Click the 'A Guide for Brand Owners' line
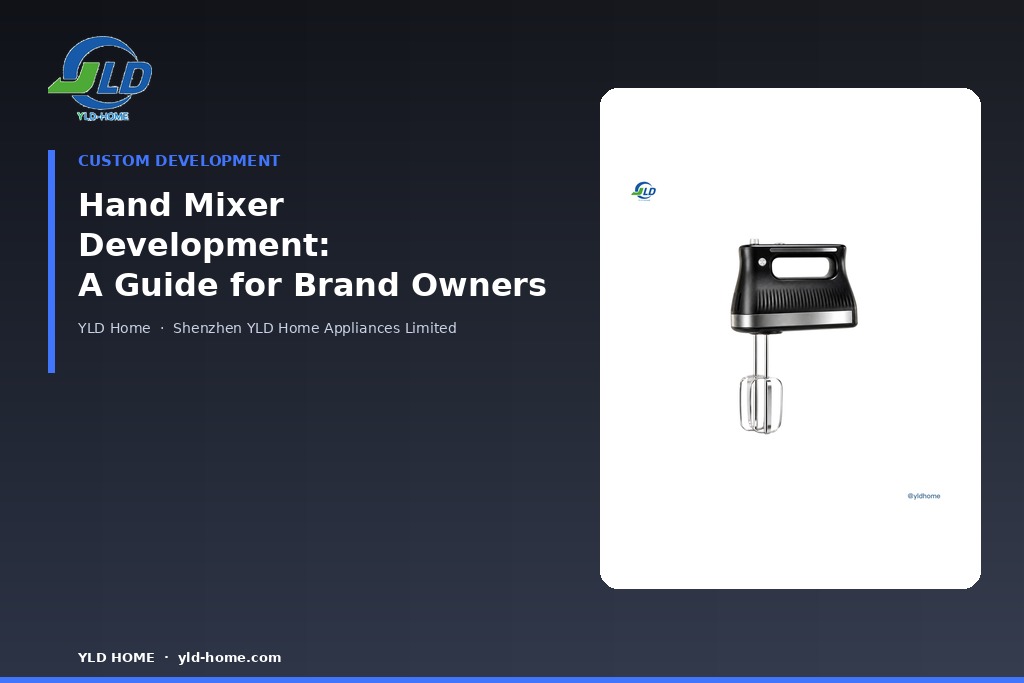Viewport: 1024px width, 683px height. coord(312,285)
